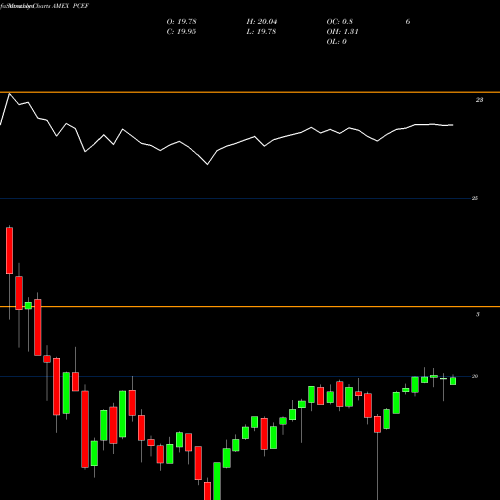Click the tall first red candlestick

(x=10, y=251)
